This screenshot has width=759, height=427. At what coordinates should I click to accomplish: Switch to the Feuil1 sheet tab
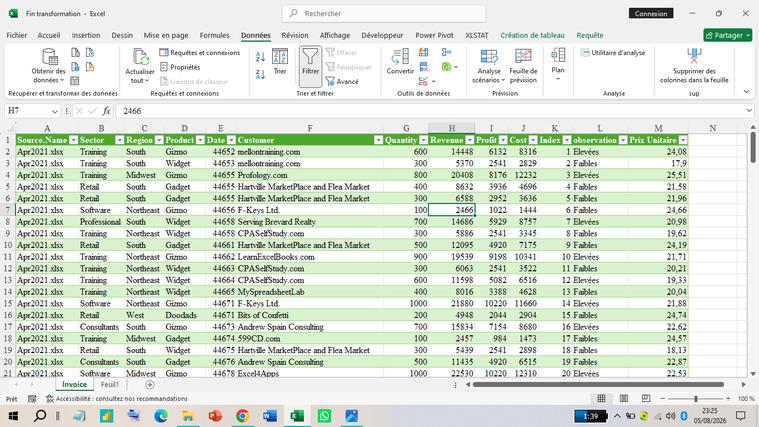110,384
